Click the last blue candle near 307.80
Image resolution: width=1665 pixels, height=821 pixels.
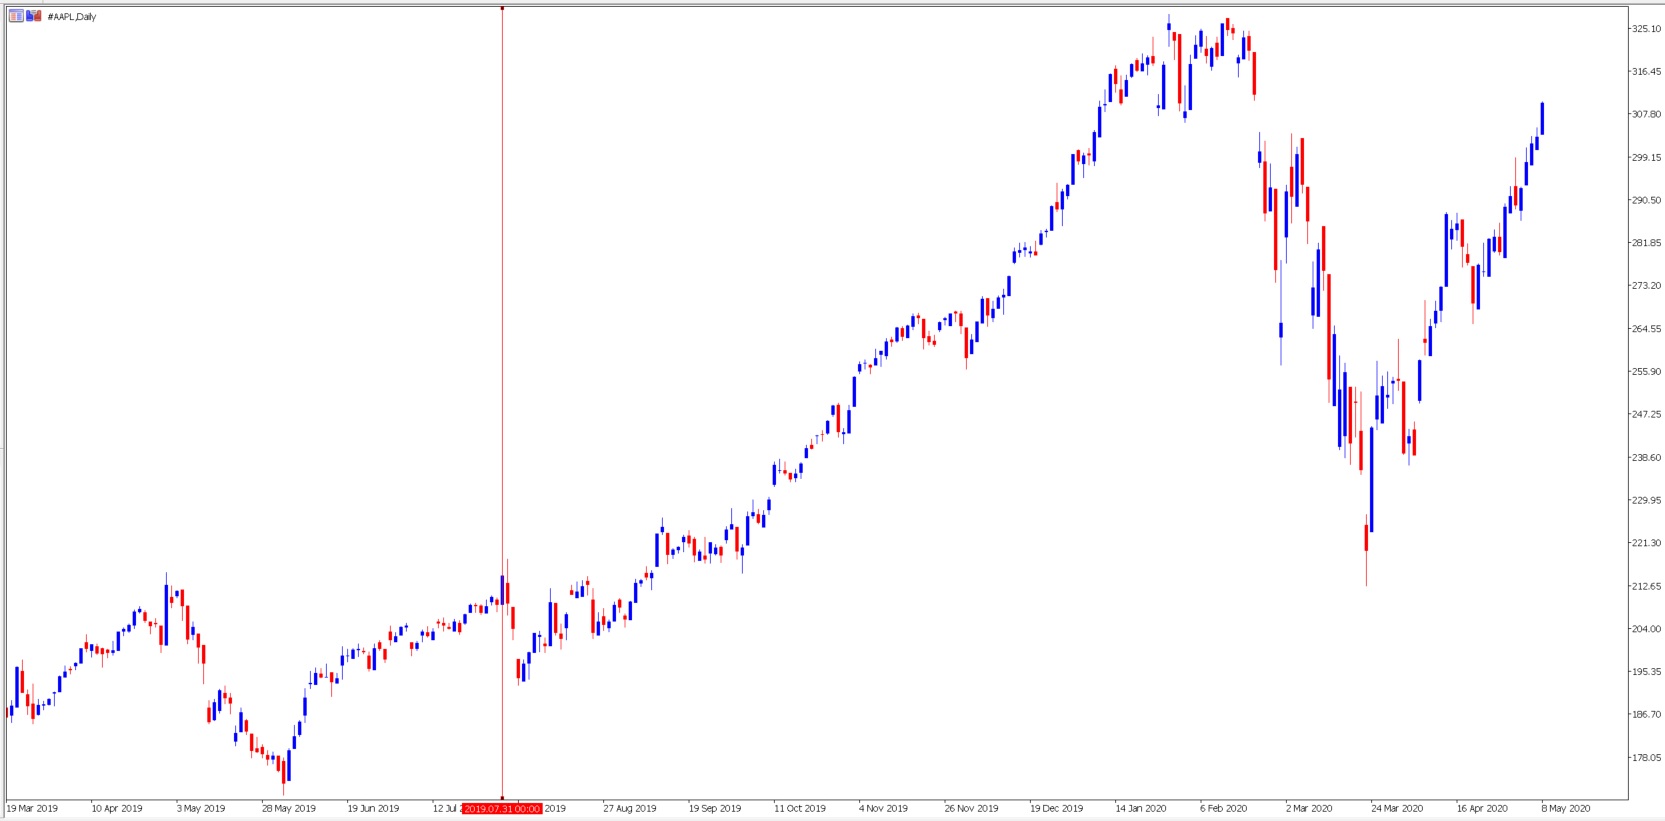1542,118
